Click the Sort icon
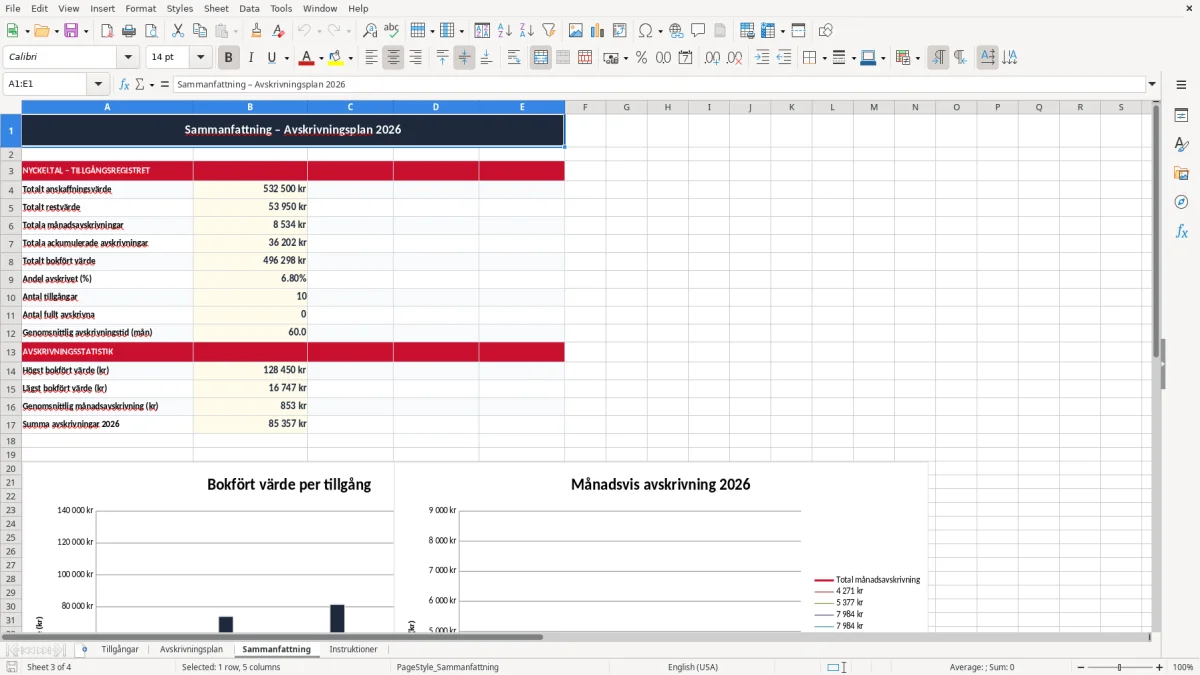This screenshot has width=1200, height=675. pos(482,31)
